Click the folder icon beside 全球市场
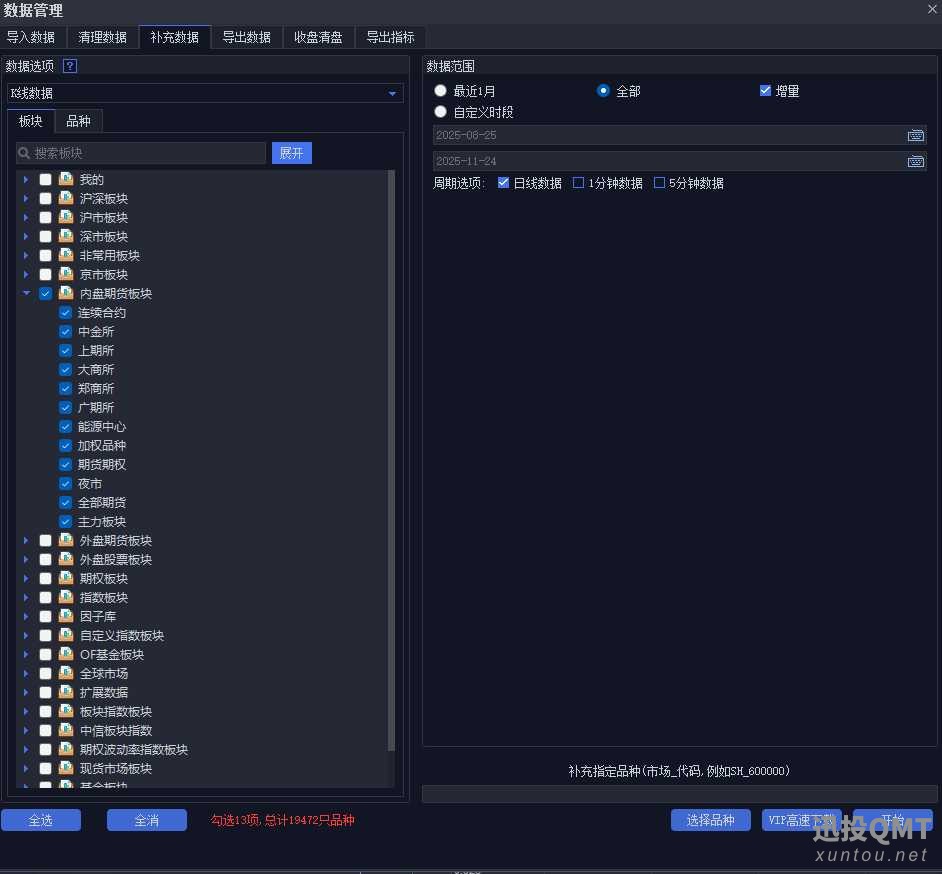 [x=66, y=673]
